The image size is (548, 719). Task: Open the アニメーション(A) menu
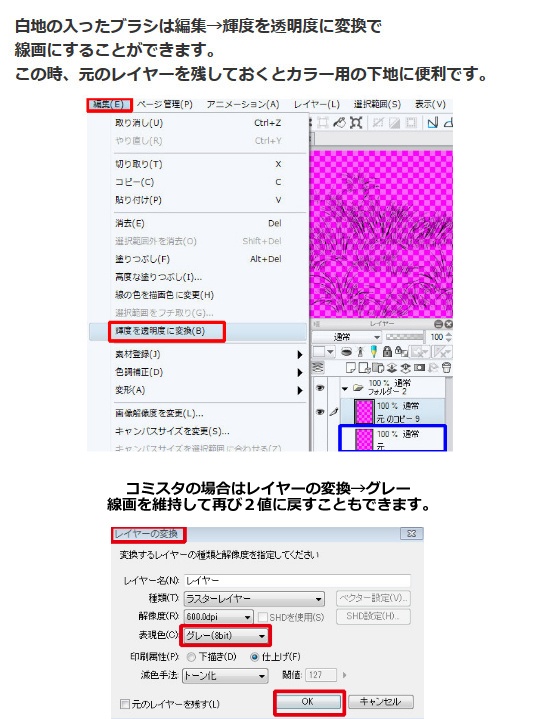pos(243,105)
